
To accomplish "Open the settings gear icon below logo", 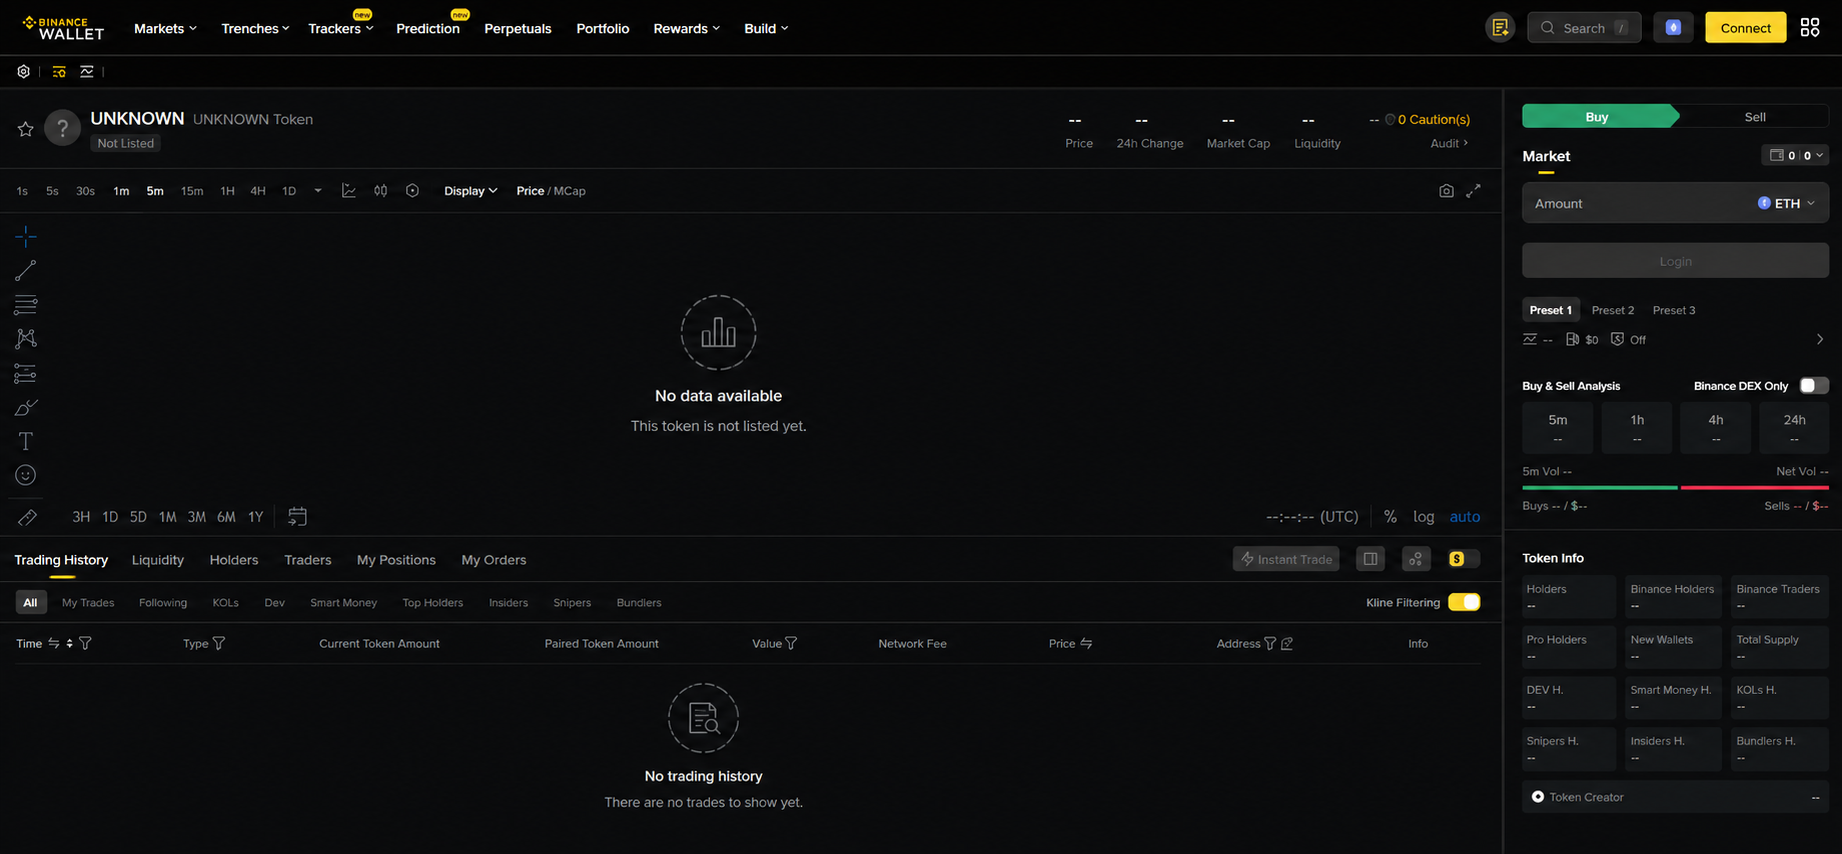I will coord(23,72).
